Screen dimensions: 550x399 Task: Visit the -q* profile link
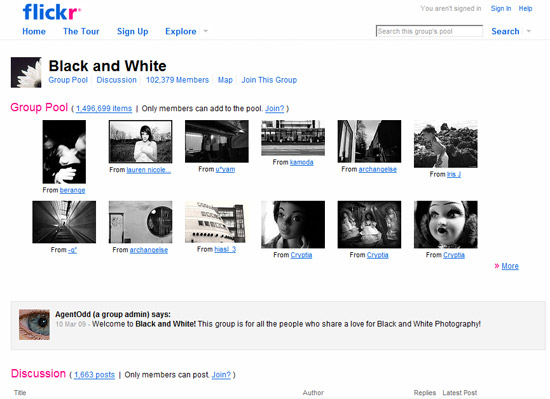72,250
